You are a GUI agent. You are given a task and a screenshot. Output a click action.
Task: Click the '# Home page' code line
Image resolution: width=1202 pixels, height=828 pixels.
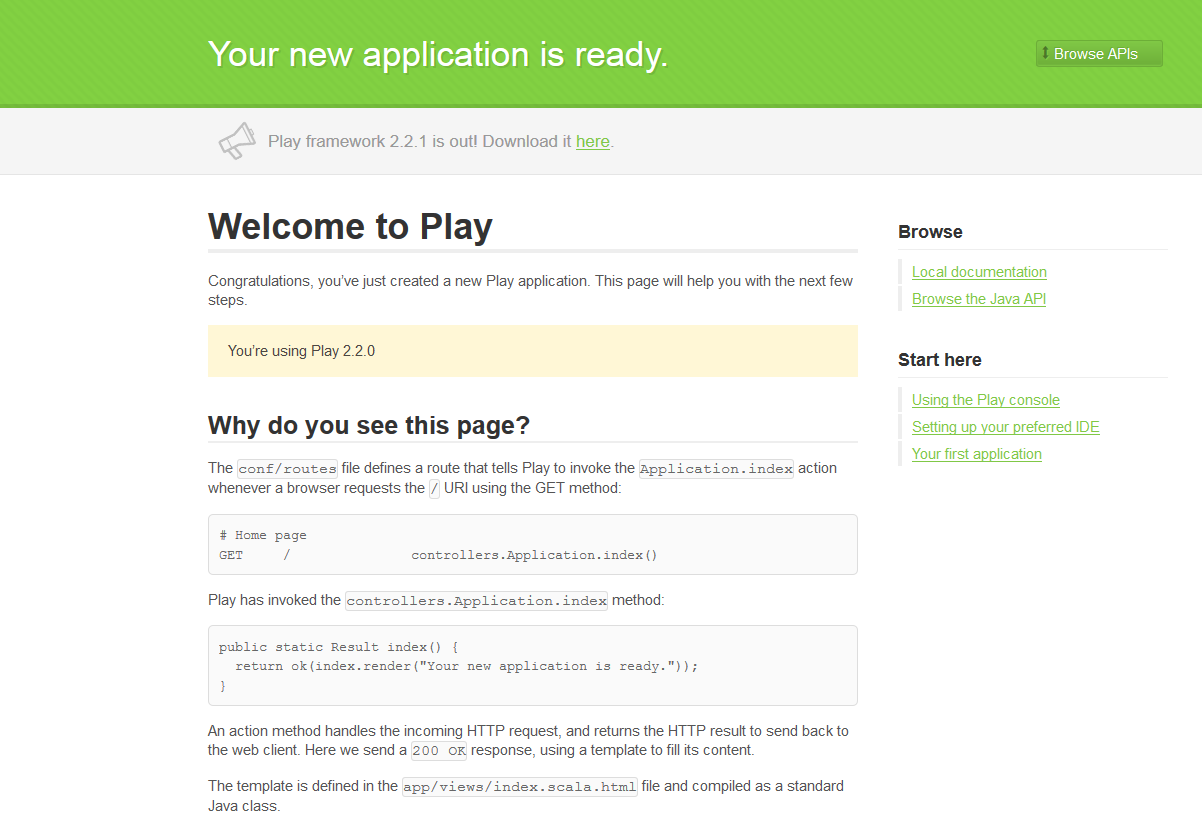pyautogui.click(x=263, y=535)
